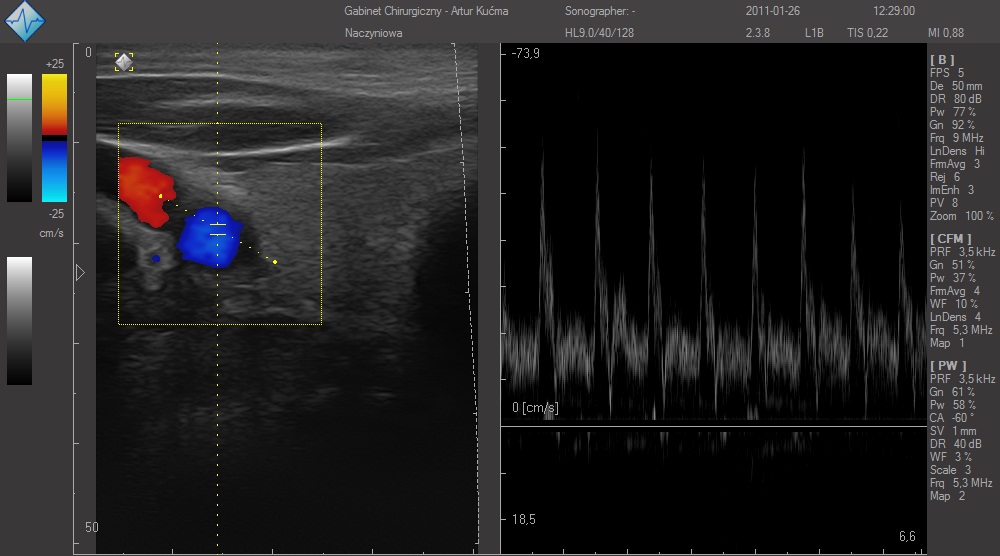Click the red color flow vessel

coord(145,191)
